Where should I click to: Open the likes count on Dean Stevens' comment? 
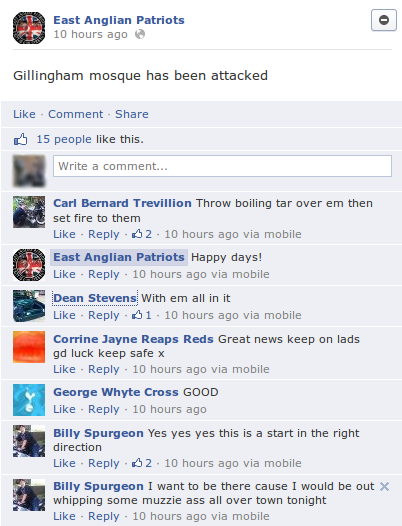pos(142,315)
